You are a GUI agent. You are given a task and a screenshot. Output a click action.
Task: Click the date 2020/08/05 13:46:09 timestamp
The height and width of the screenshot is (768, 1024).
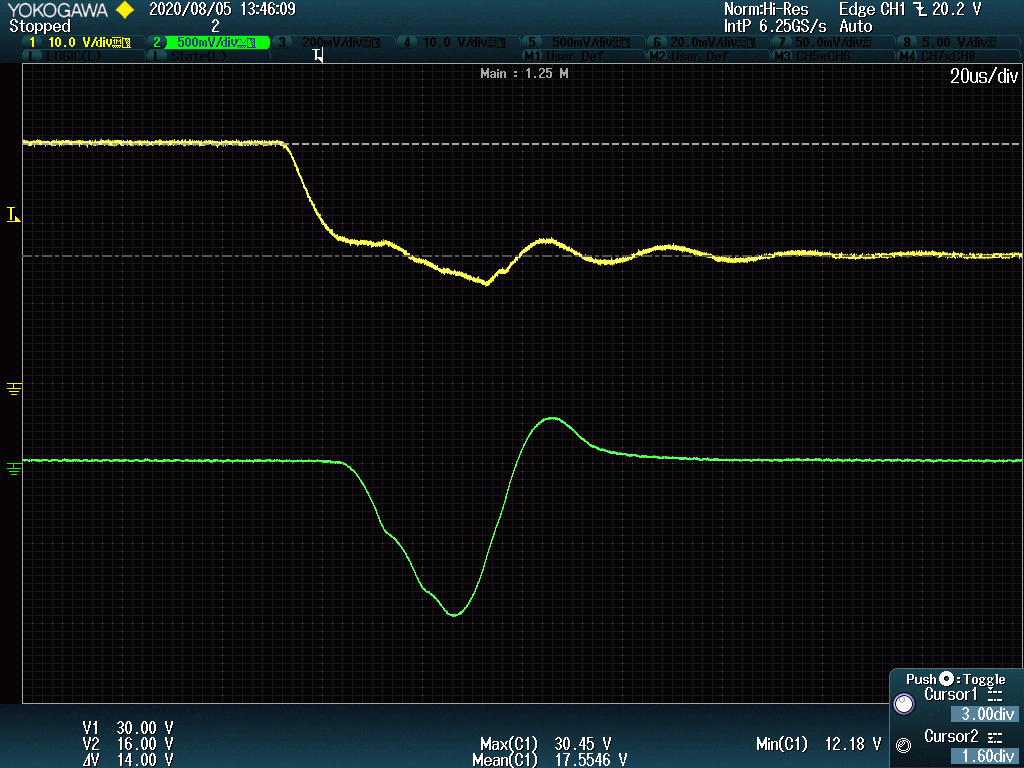pyautogui.click(x=222, y=10)
